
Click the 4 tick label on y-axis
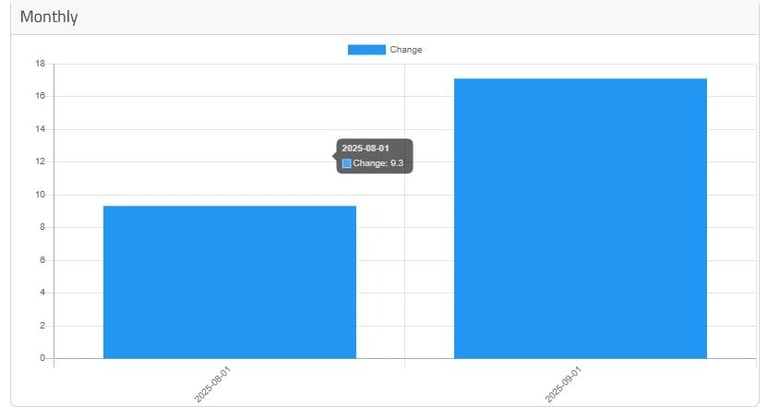(43, 292)
